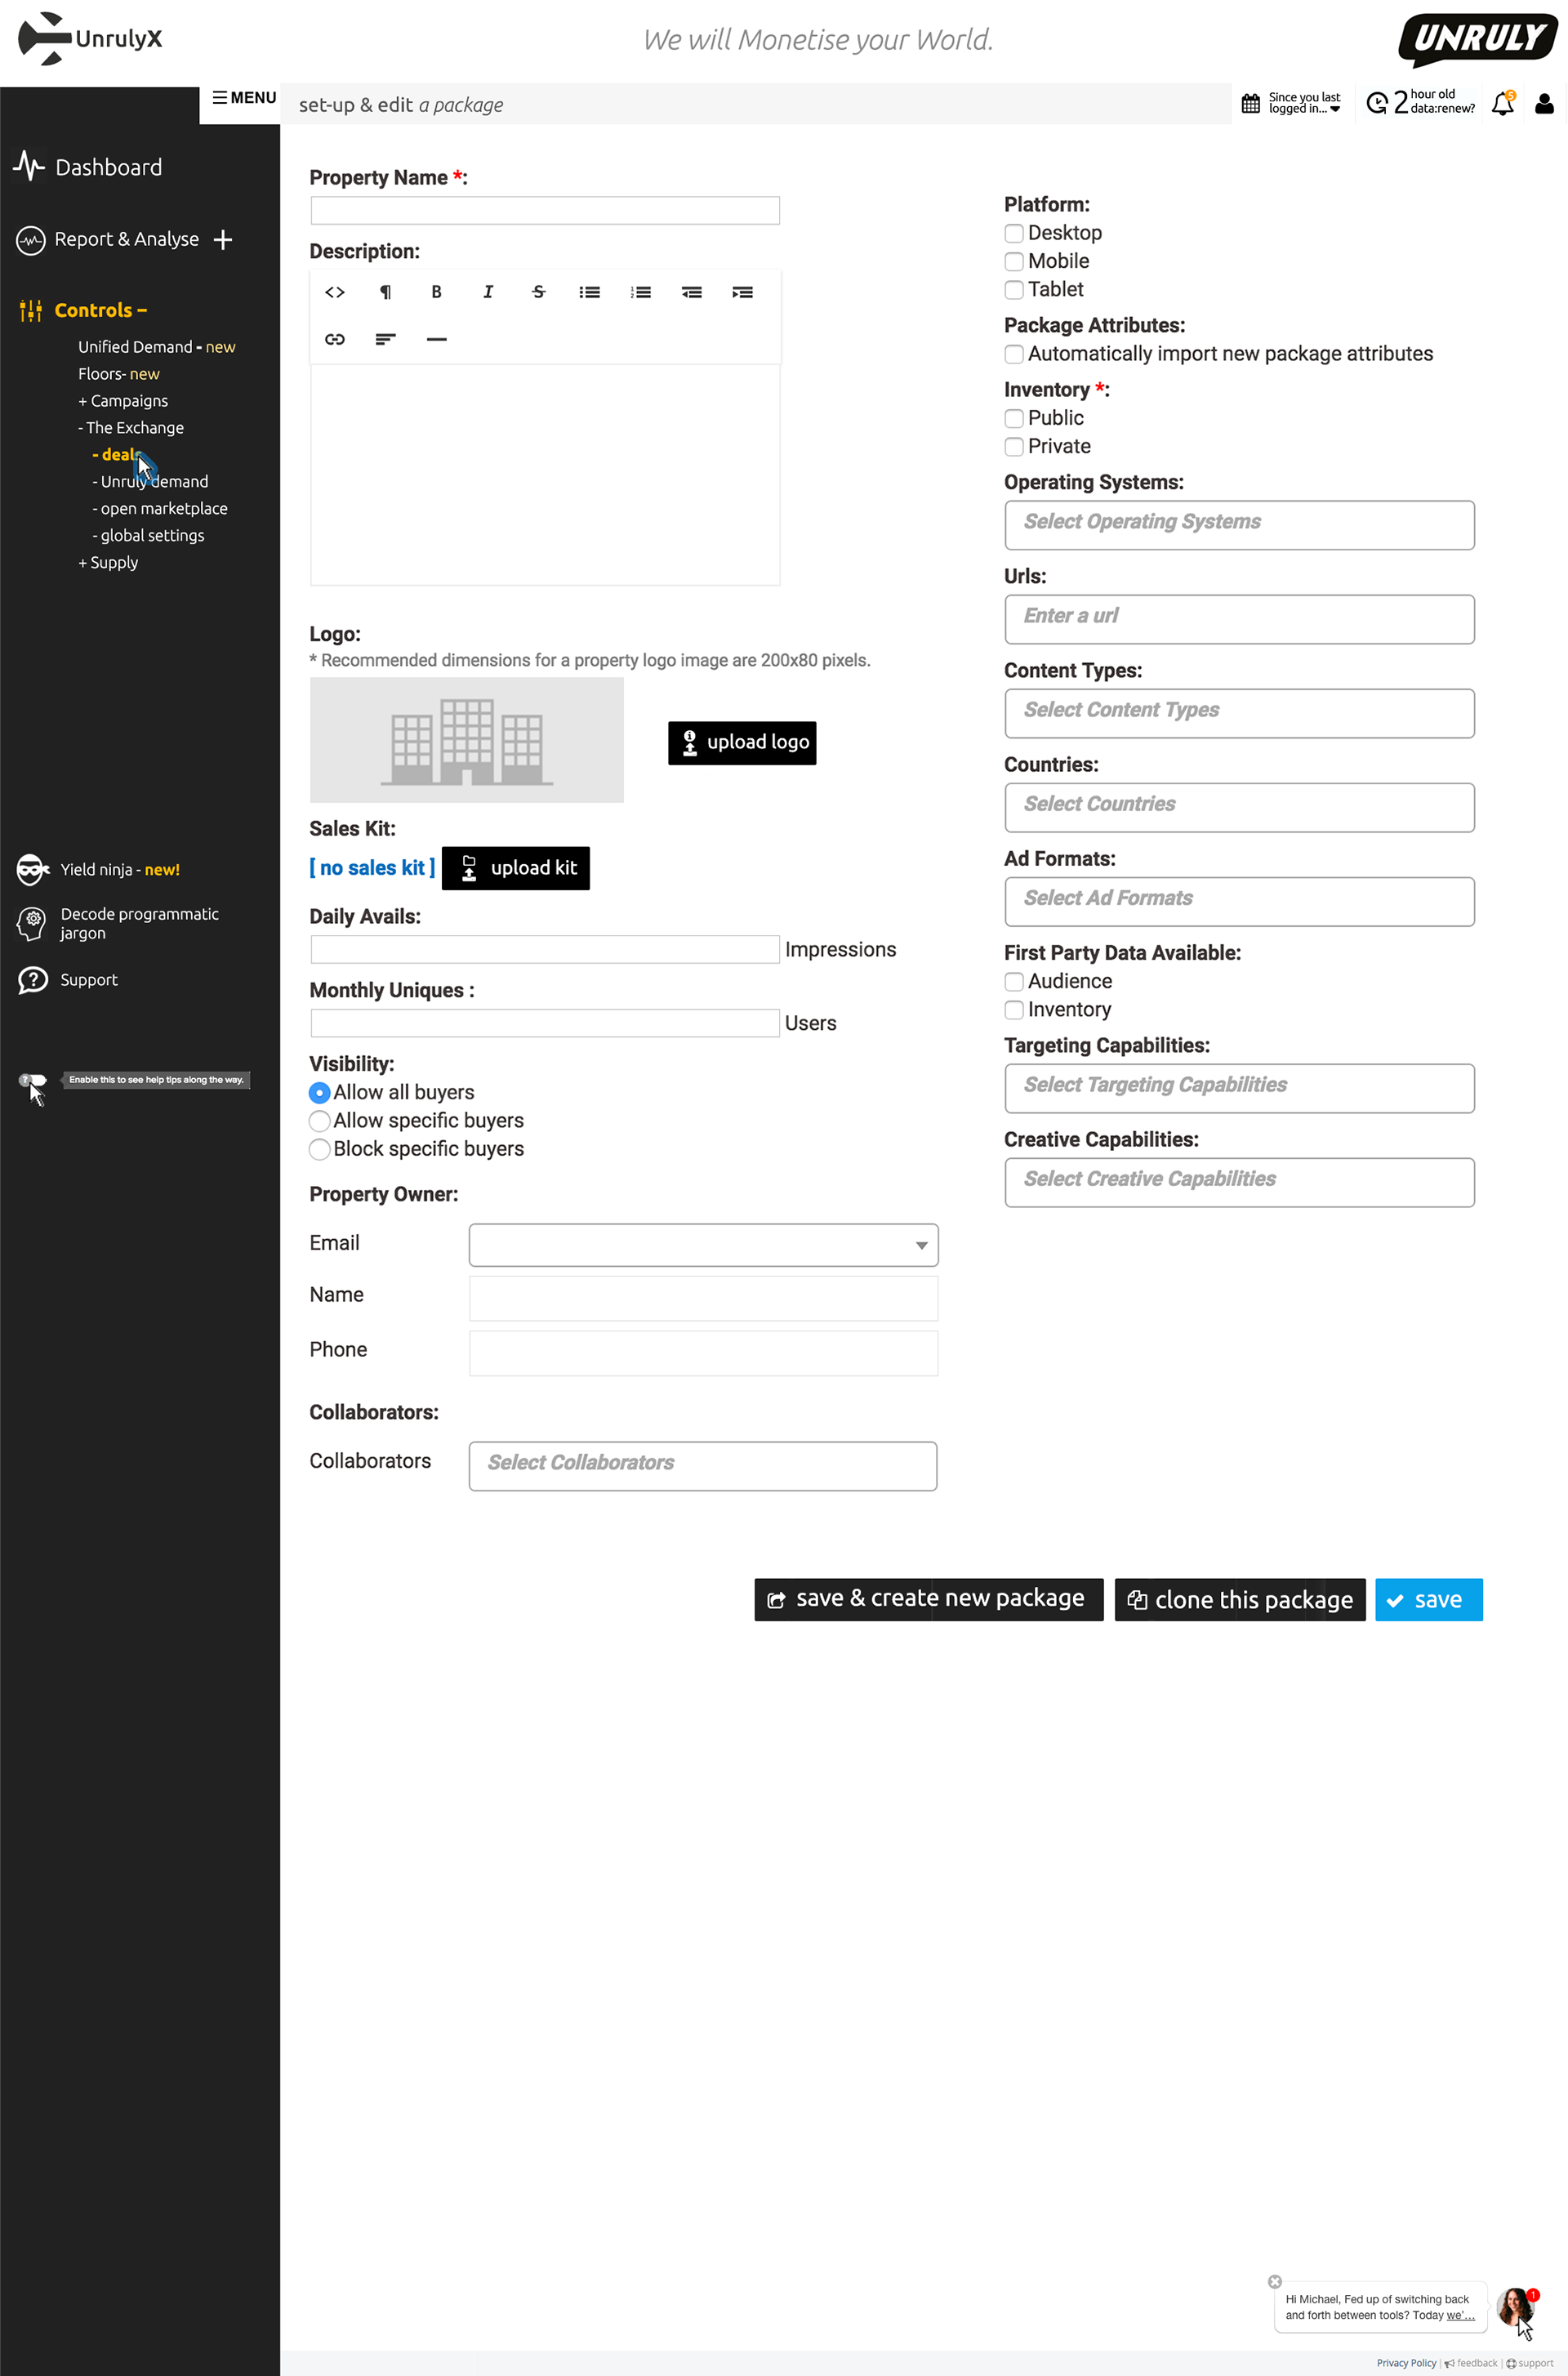Click the upload logo button

[x=742, y=743]
